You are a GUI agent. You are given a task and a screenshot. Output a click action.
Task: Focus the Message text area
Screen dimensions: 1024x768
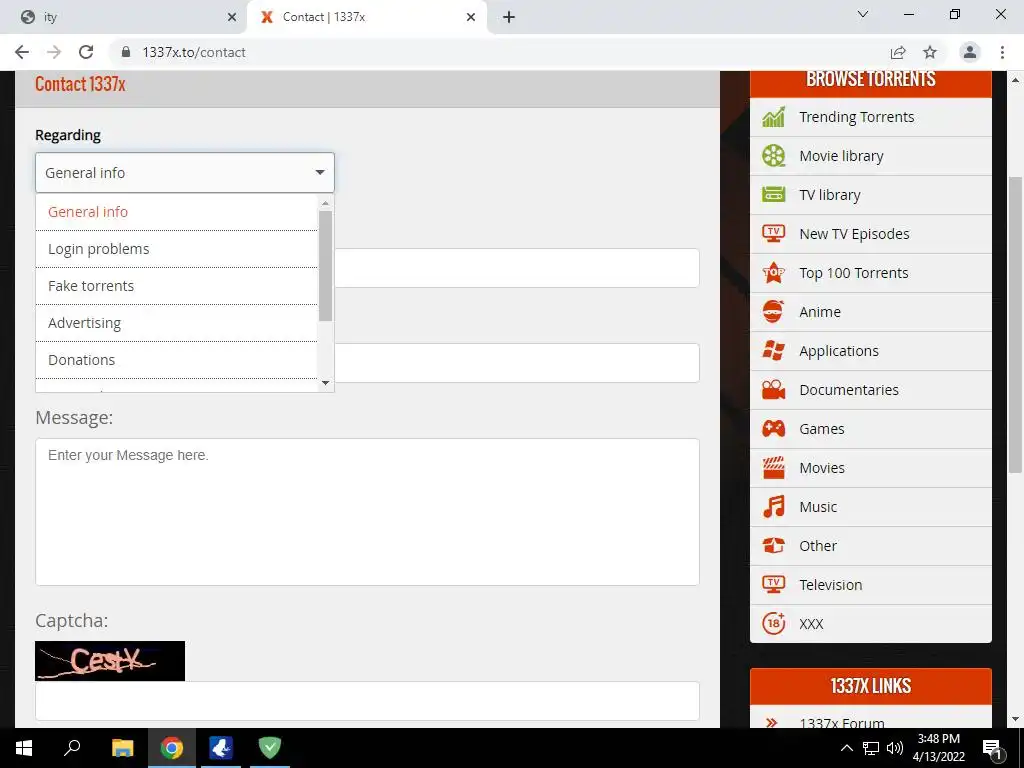tap(367, 511)
